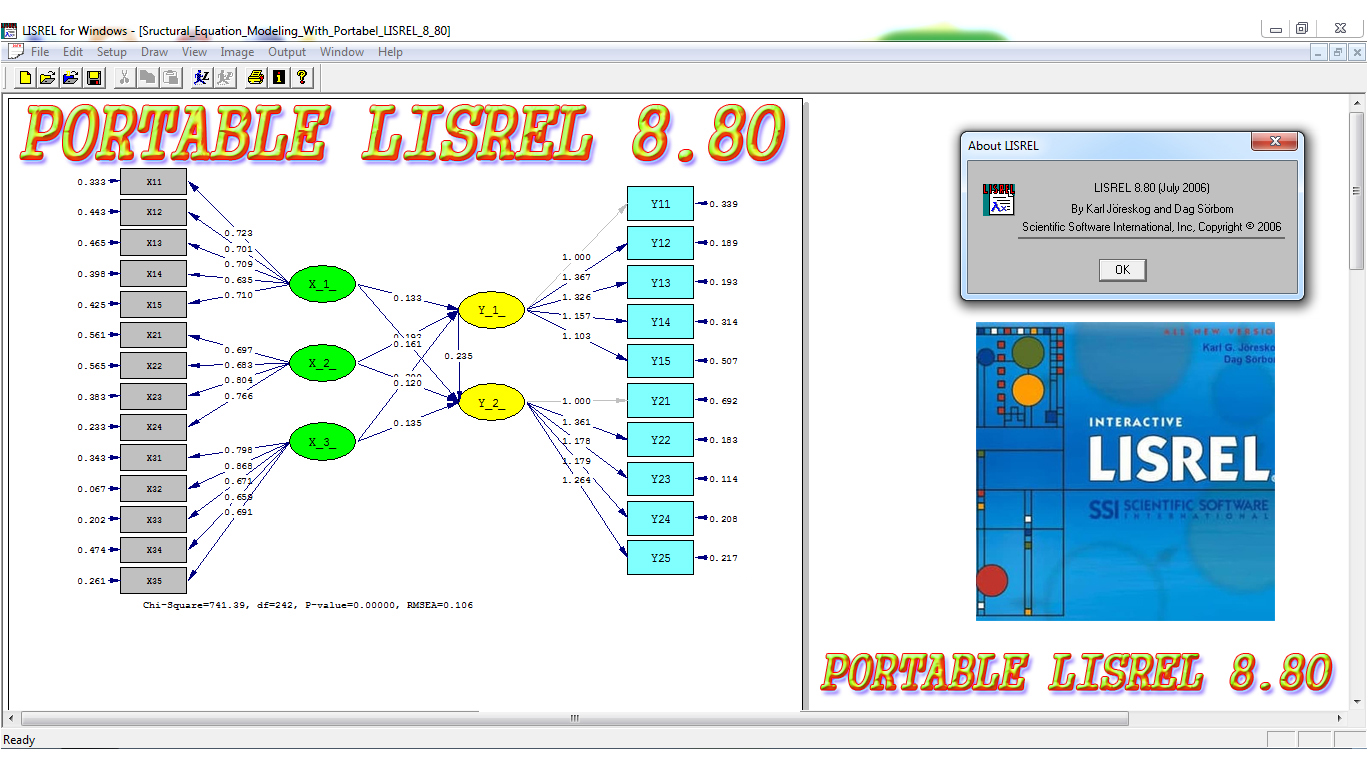Click the Import data folder icon with blue arrow
1372x780 pixels.
(70, 77)
